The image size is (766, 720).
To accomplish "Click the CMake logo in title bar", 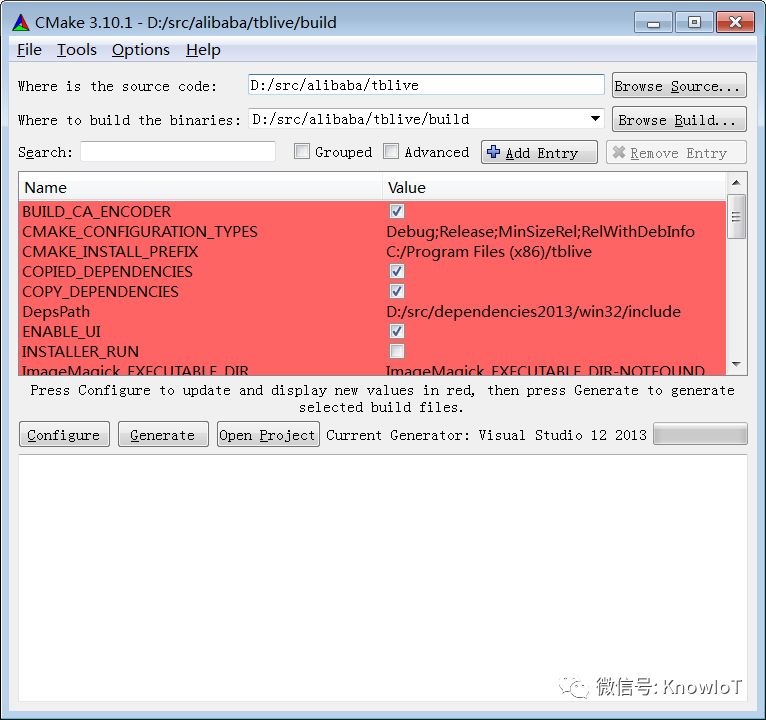I will [21, 22].
